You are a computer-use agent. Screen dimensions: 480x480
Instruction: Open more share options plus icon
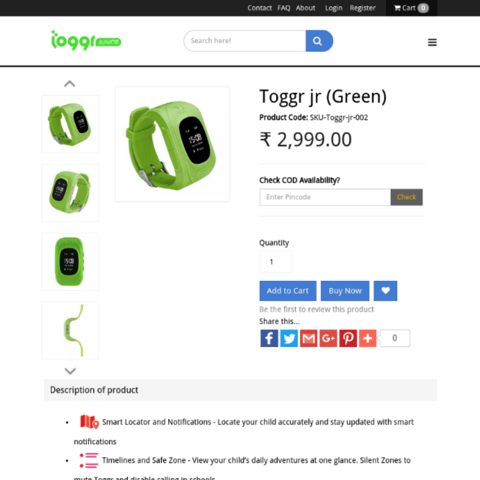click(368, 338)
